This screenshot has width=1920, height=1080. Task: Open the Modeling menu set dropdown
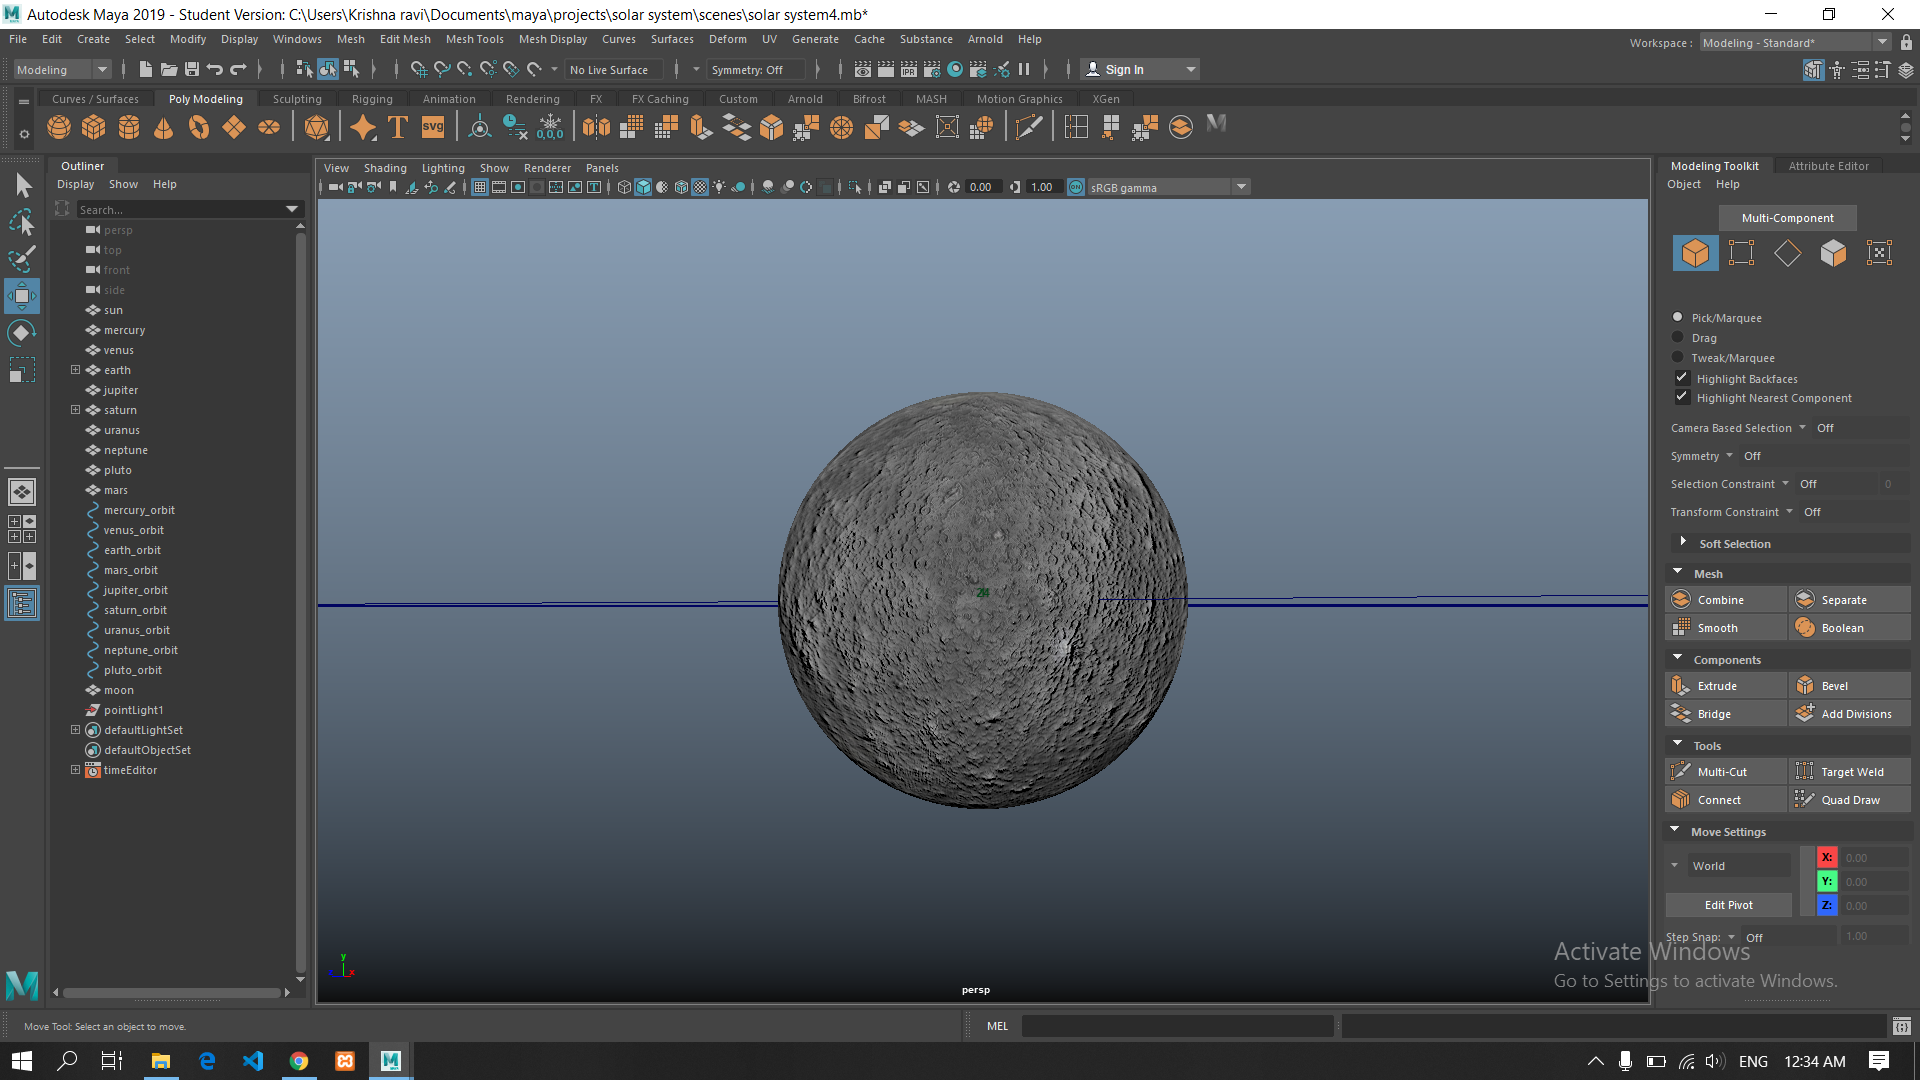[62, 69]
